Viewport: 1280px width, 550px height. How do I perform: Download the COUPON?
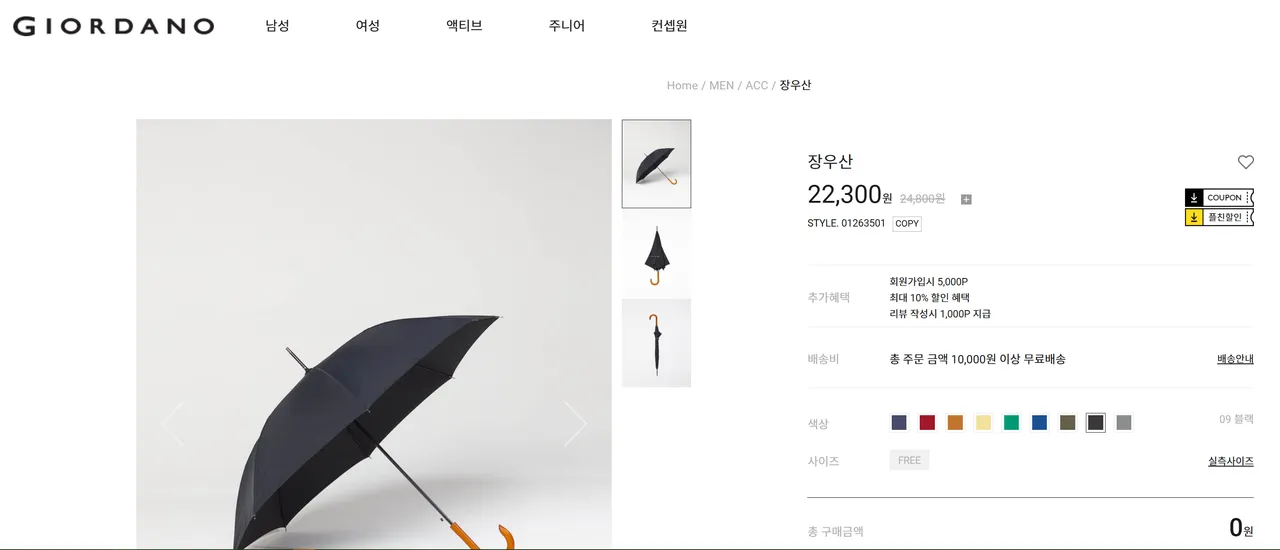pos(1219,198)
